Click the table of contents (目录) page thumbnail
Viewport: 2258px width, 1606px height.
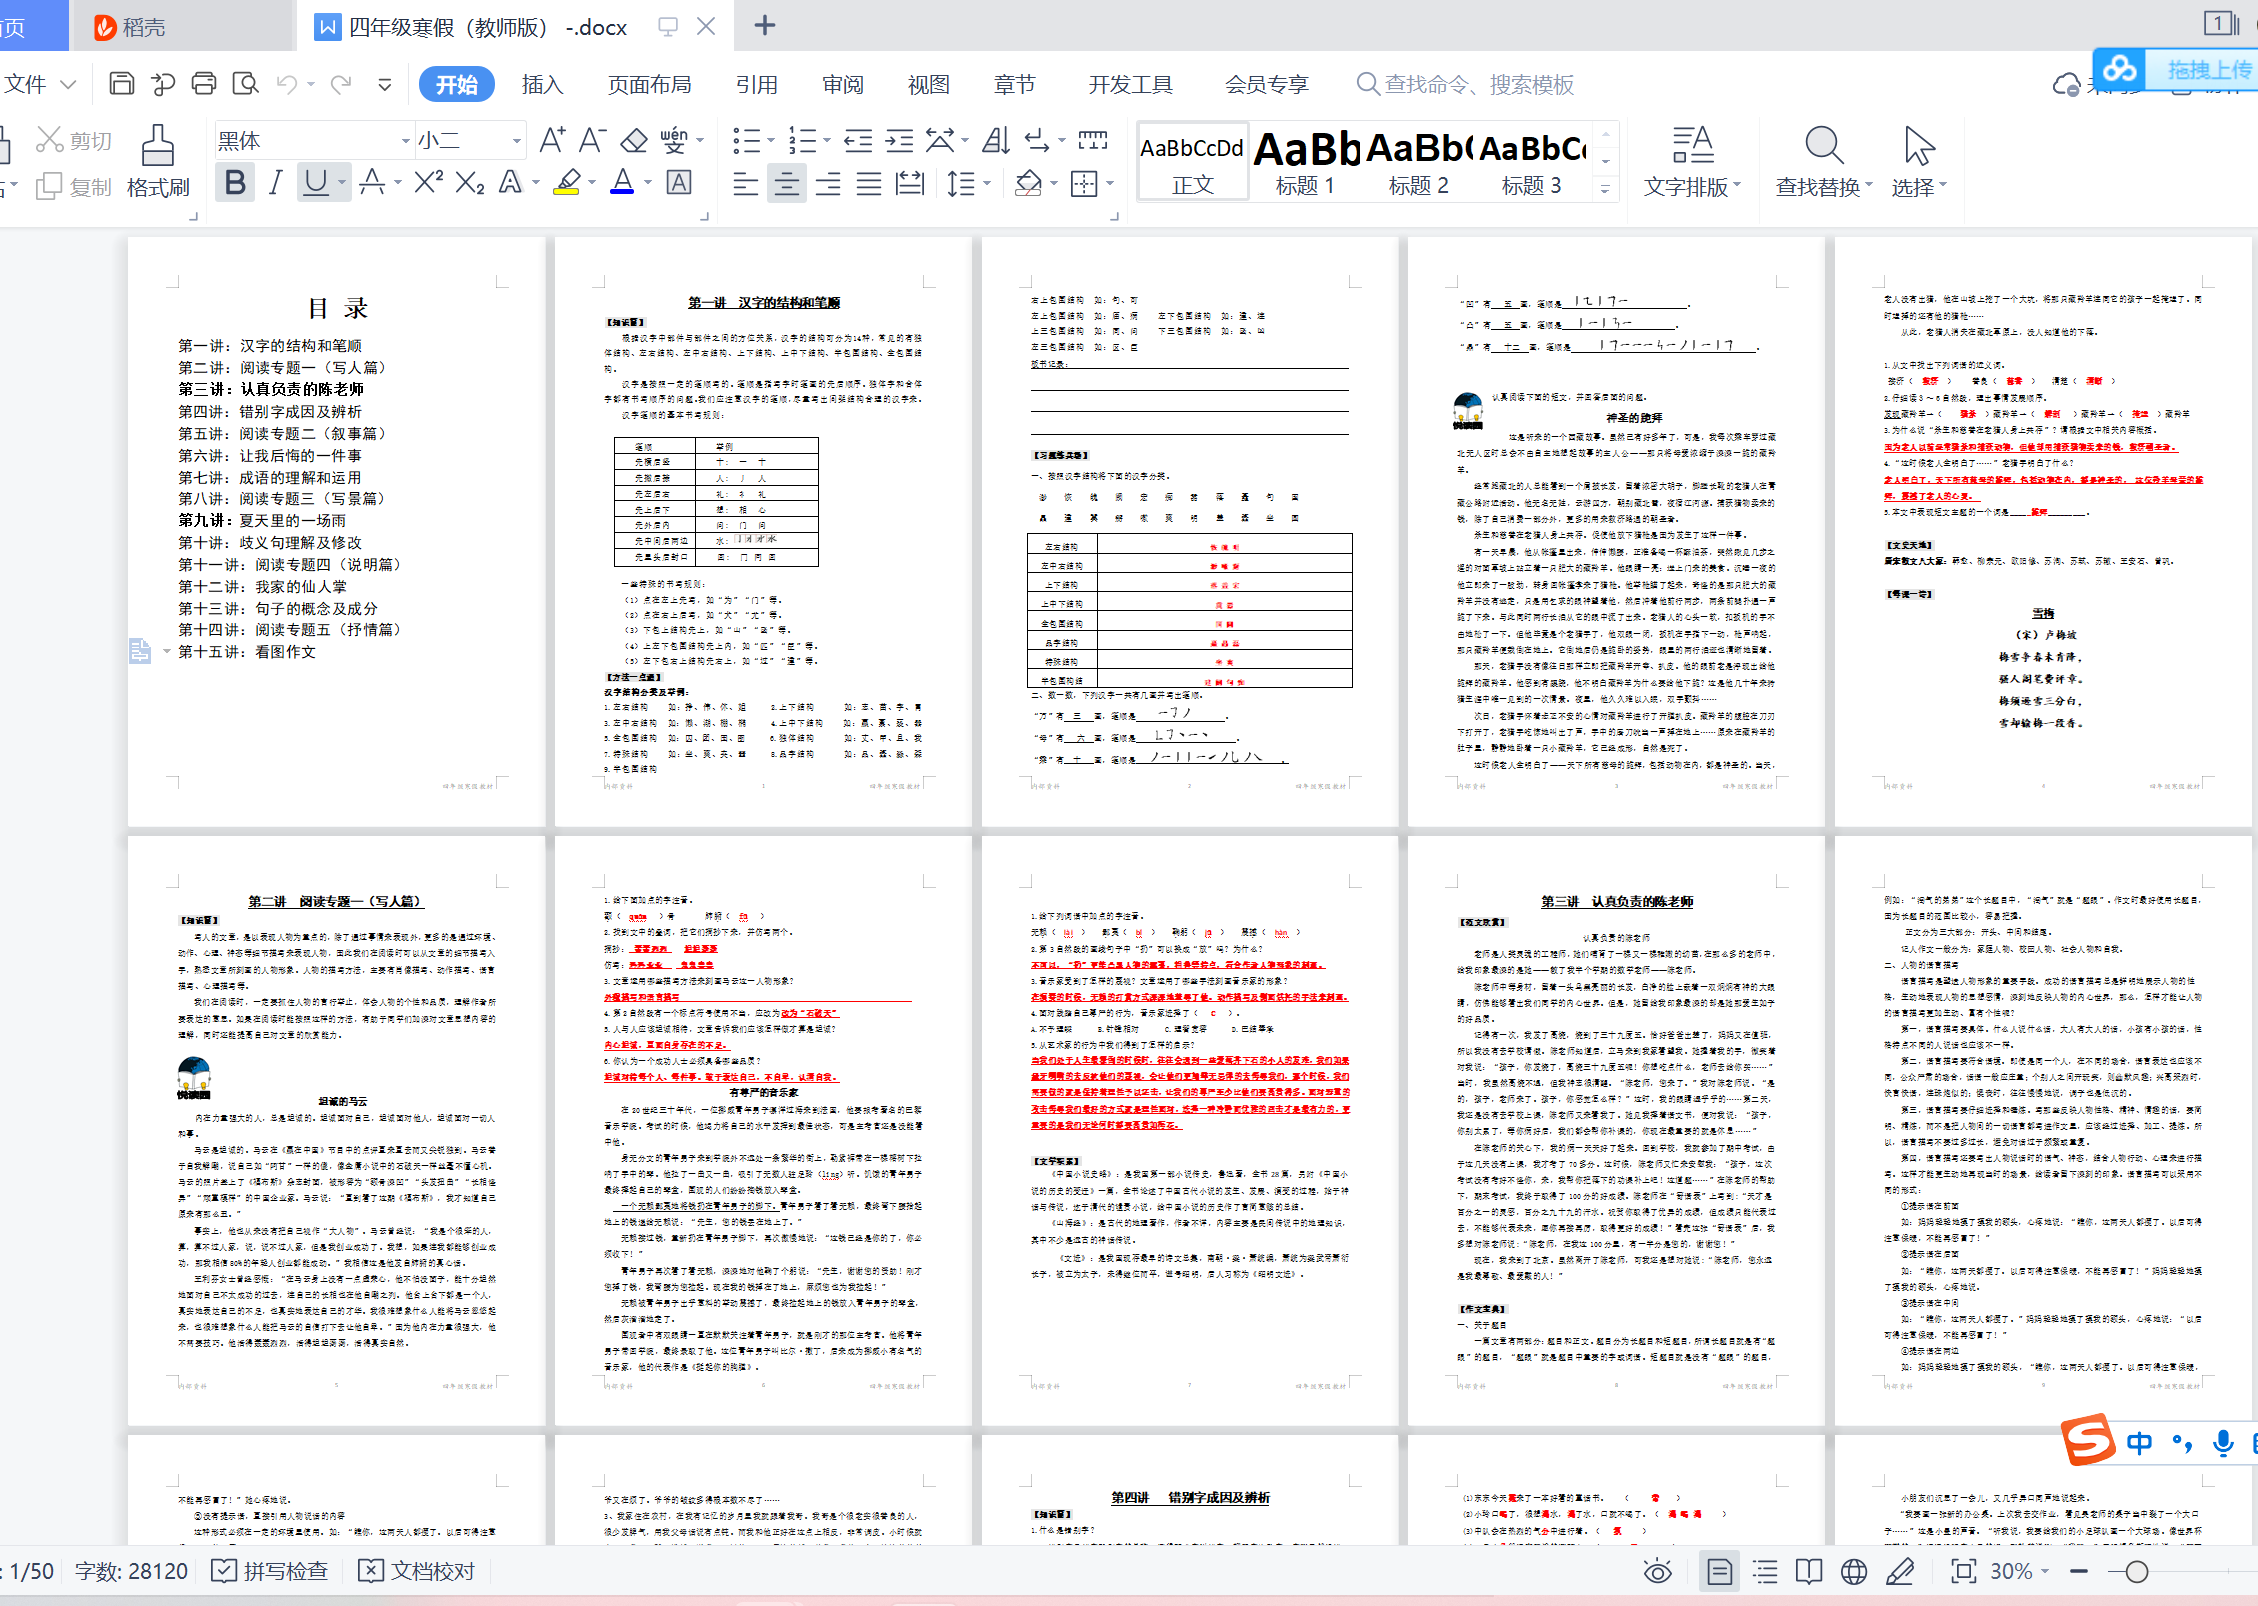336,531
